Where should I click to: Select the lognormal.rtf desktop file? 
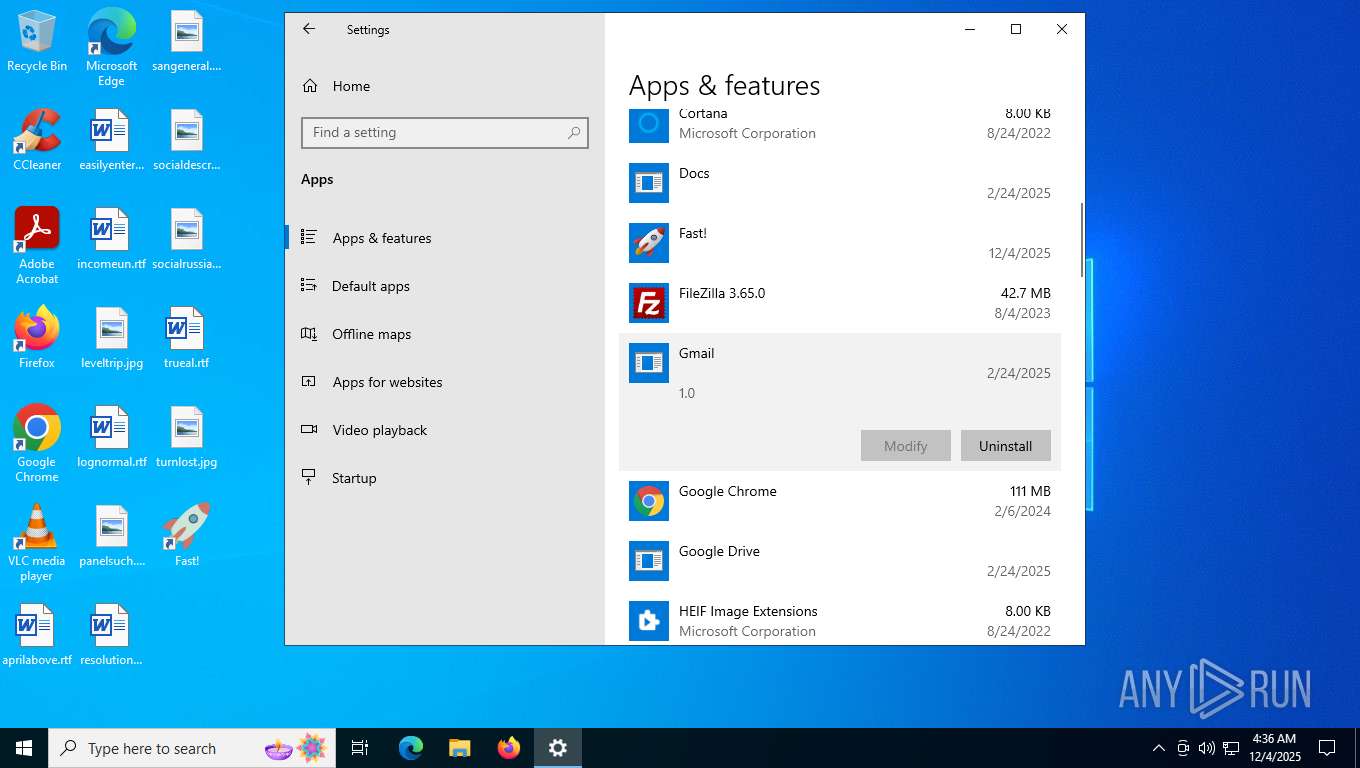(x=112, y=437)
